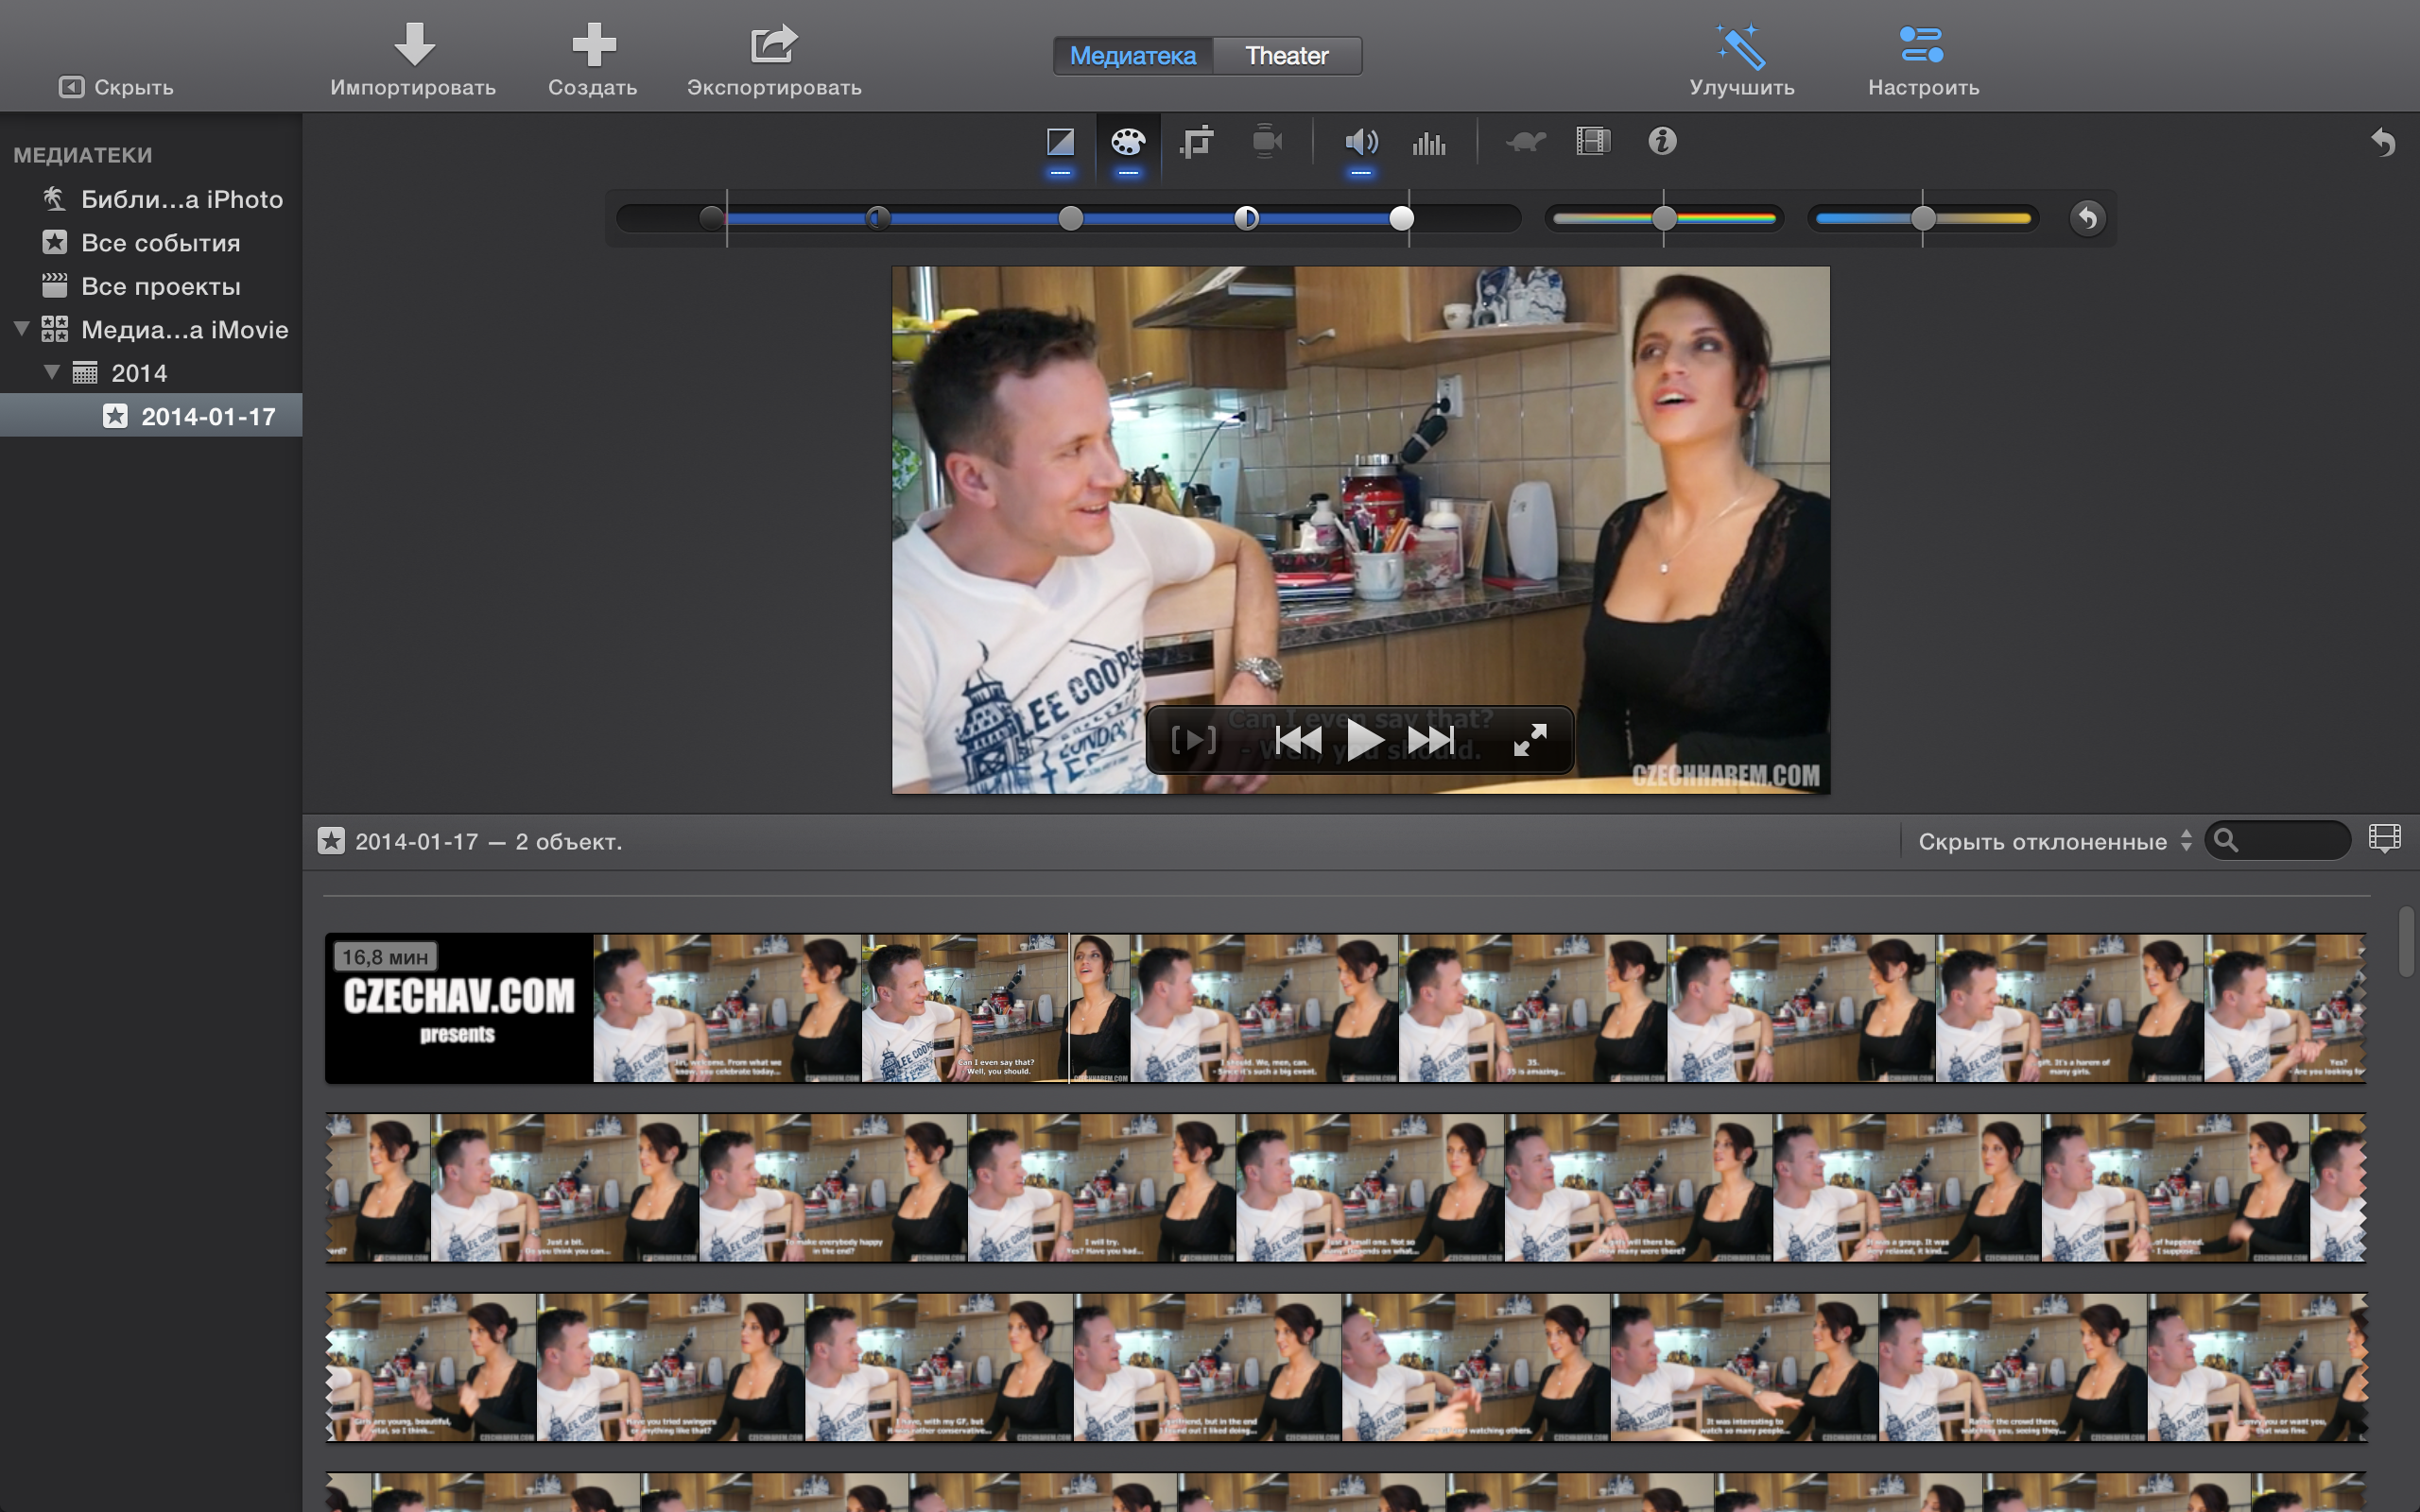Open noise reduction and equalizer icon
This screenshot has width=2420, height=1512.
click(1428, 143)
